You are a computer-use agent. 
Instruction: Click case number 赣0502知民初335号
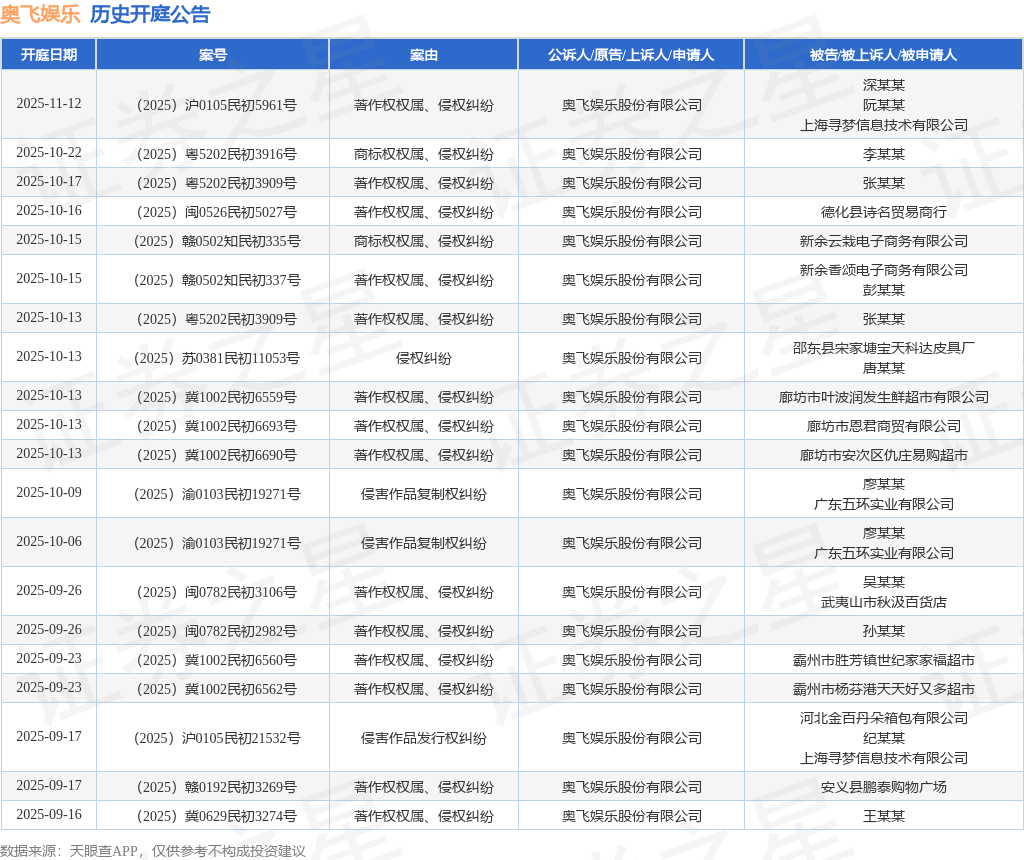coord(217,241)
